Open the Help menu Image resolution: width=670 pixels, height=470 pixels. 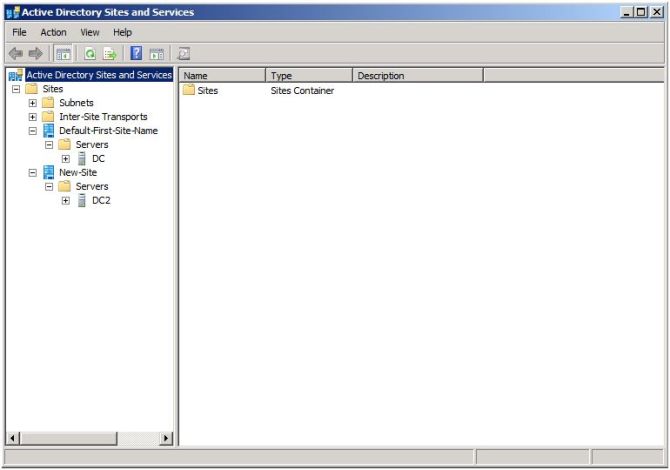tap(122, 32)
